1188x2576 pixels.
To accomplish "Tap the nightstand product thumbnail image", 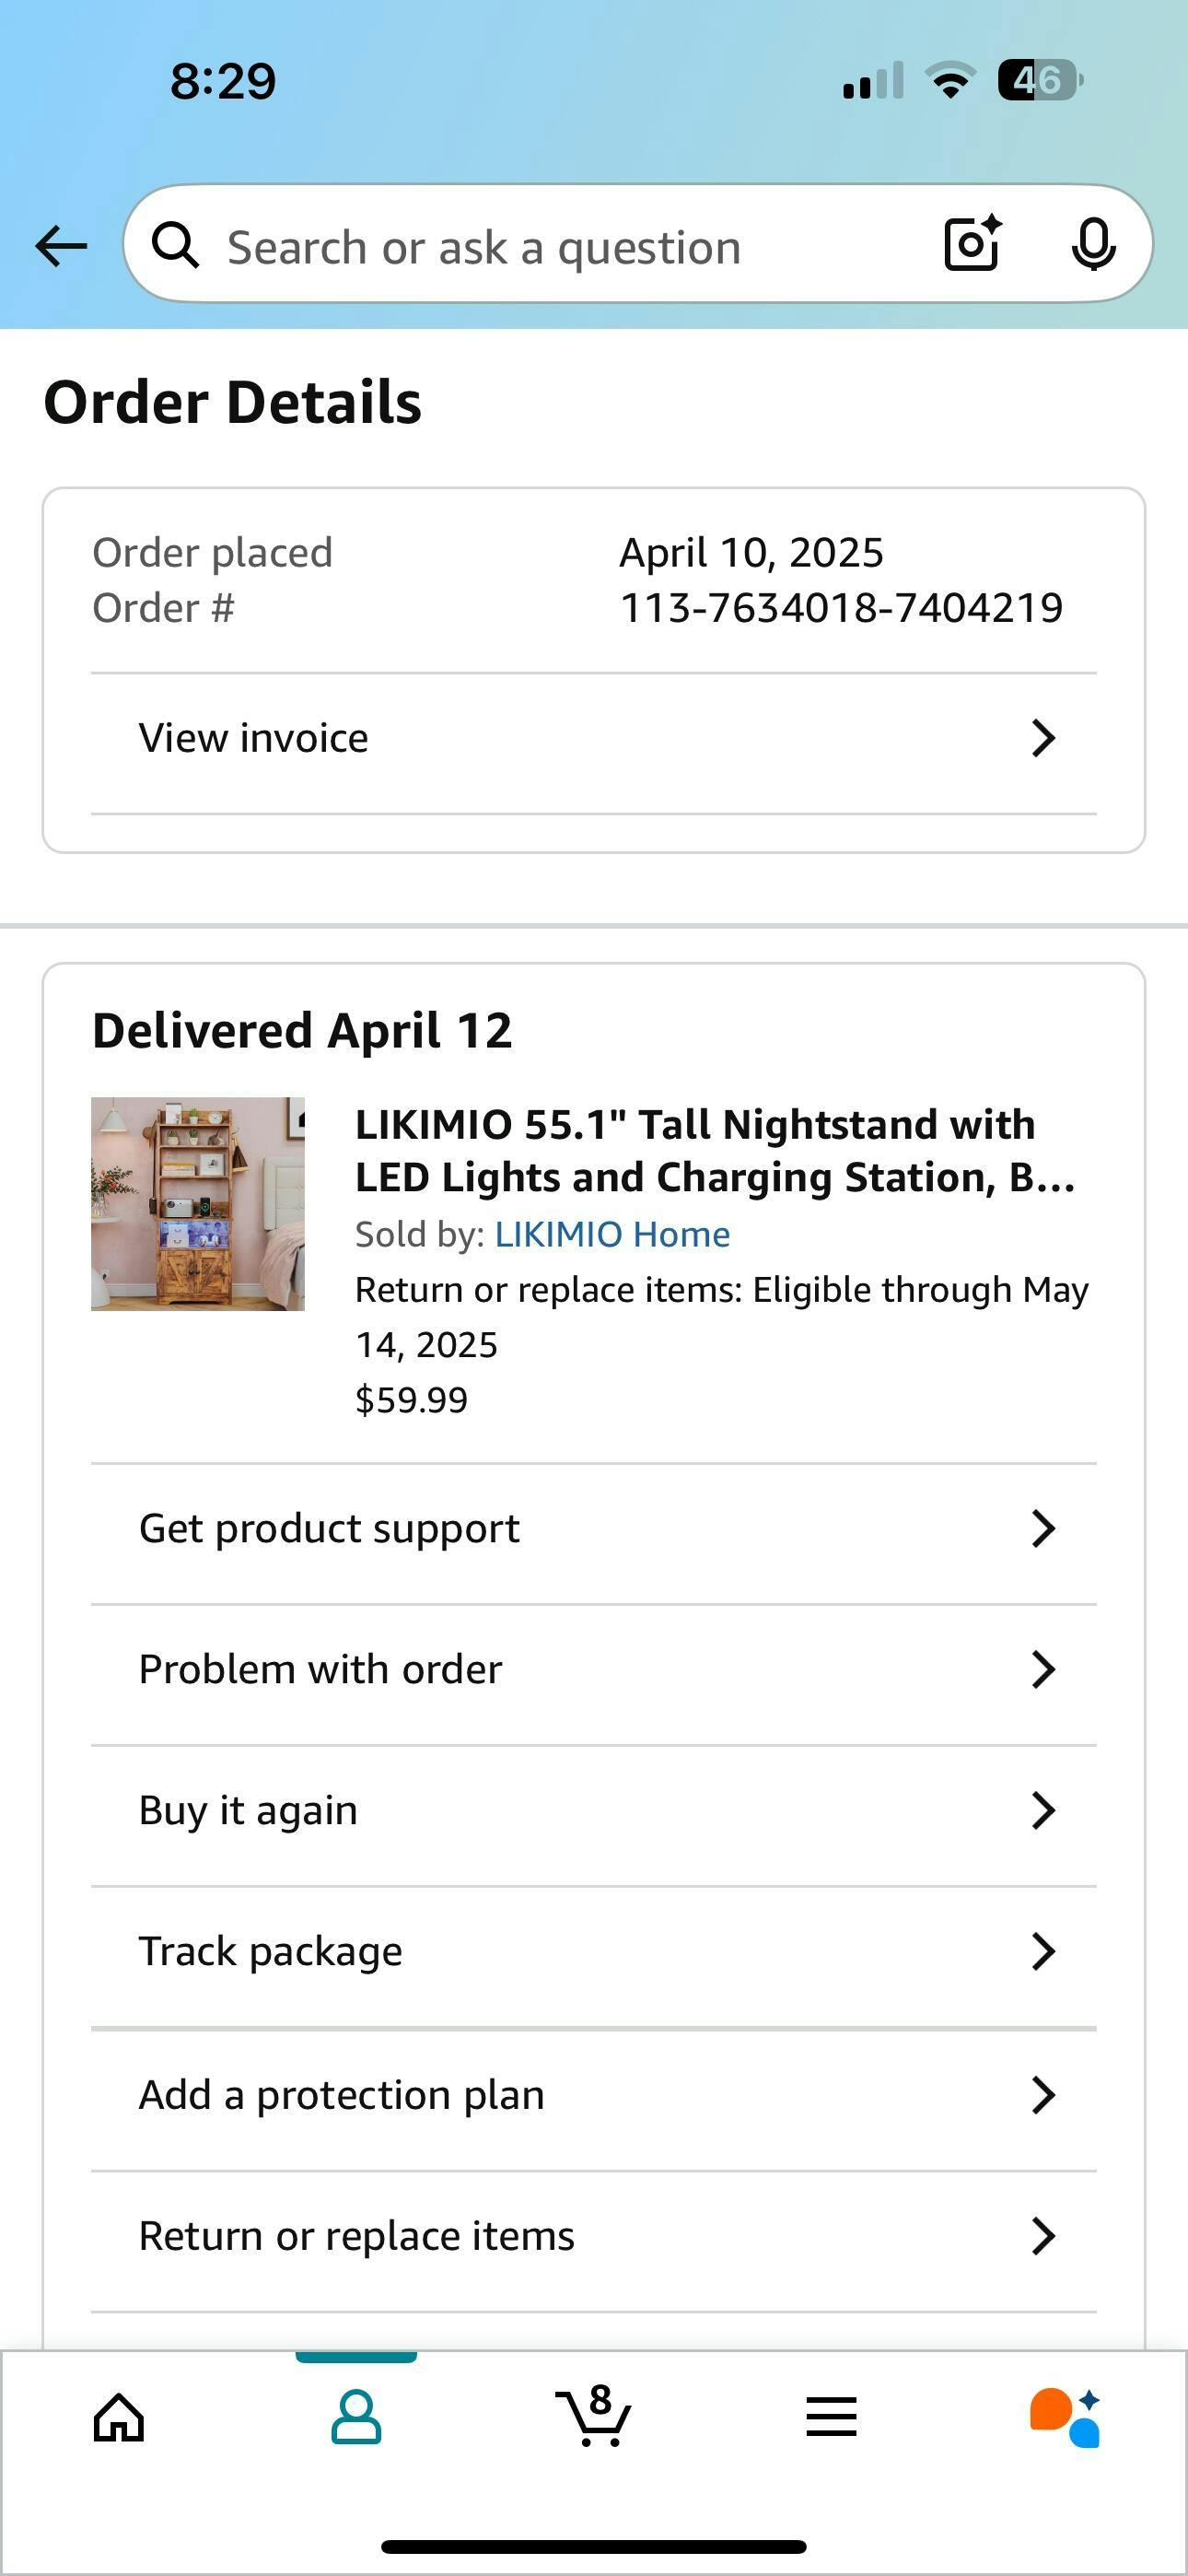I will [198, 1204].
